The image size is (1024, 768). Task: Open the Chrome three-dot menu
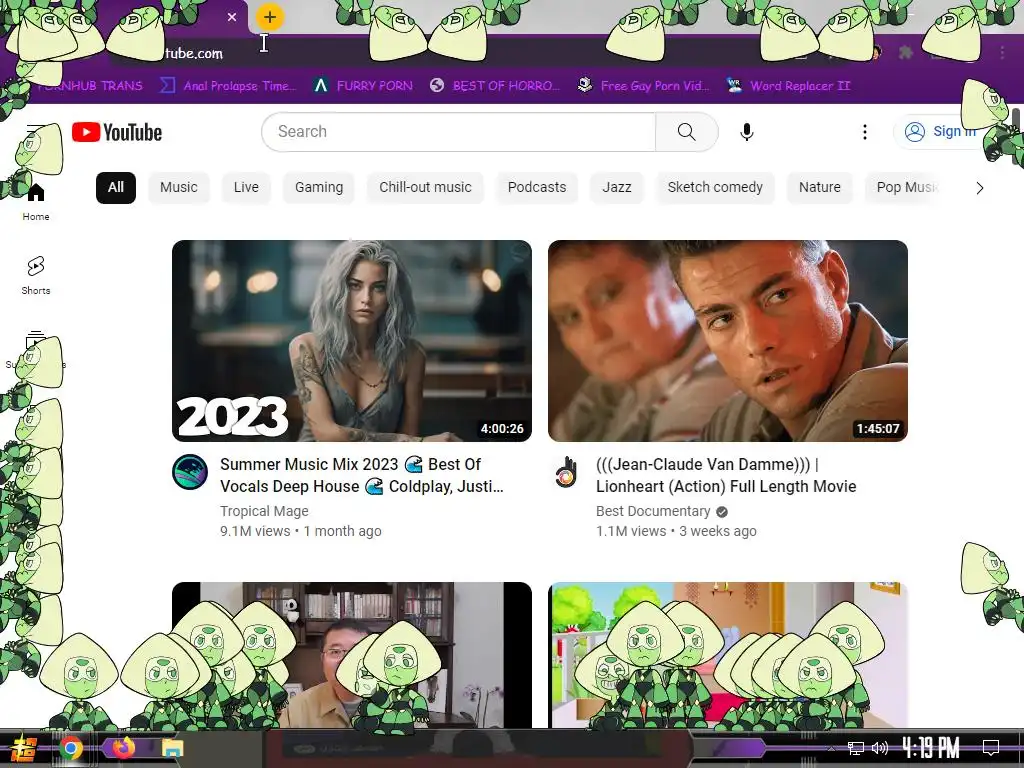pyautogui.click(x=1002, y=52)
